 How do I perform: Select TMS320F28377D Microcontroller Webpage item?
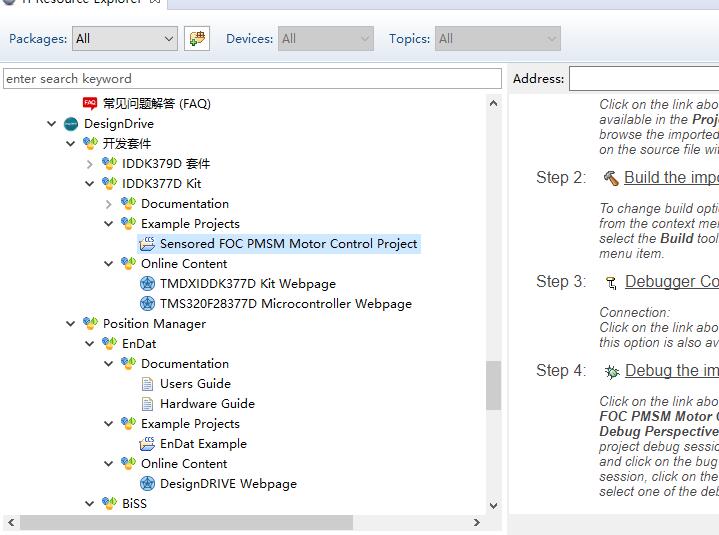tap(285, 304)
